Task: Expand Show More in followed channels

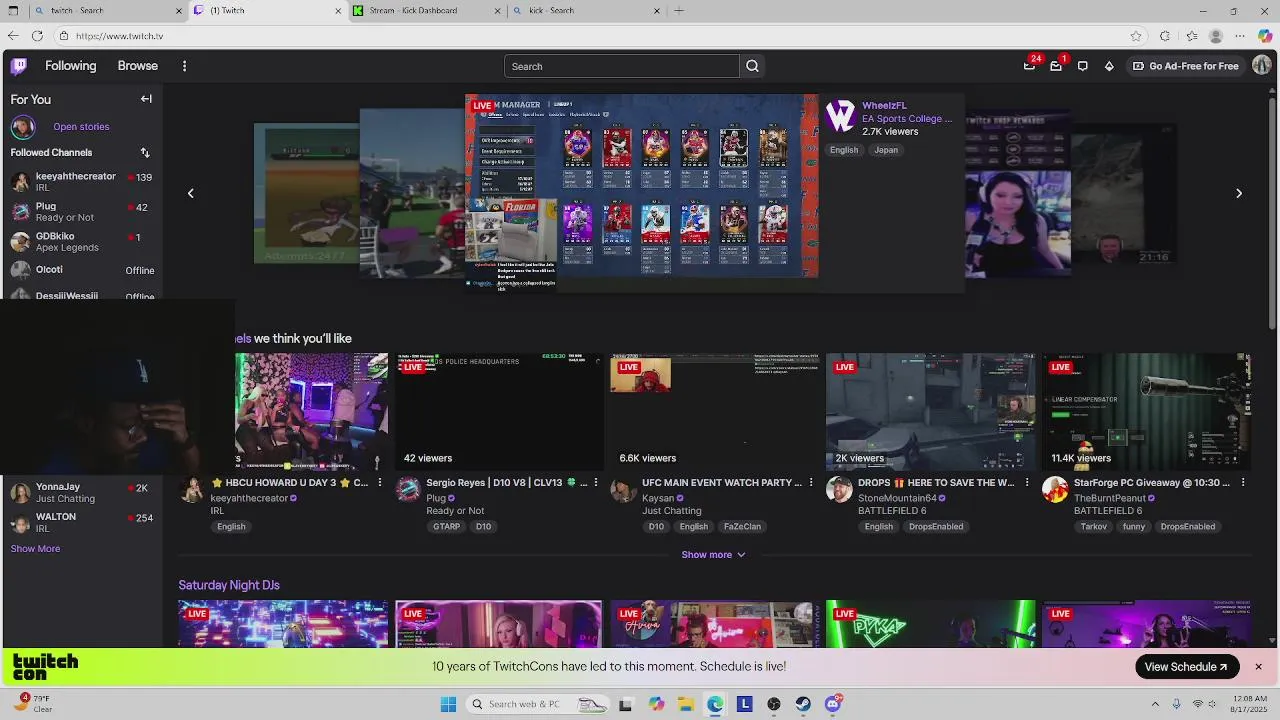Action: coord(35,549)
